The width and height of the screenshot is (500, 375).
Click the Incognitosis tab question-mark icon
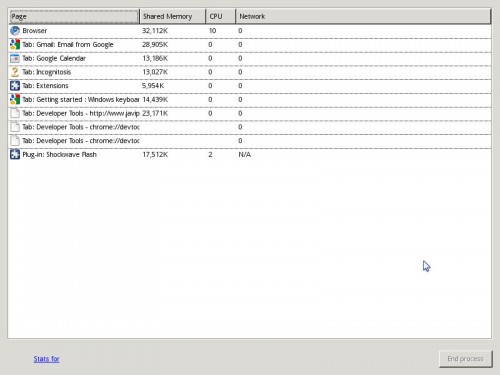tap(15, 72)
